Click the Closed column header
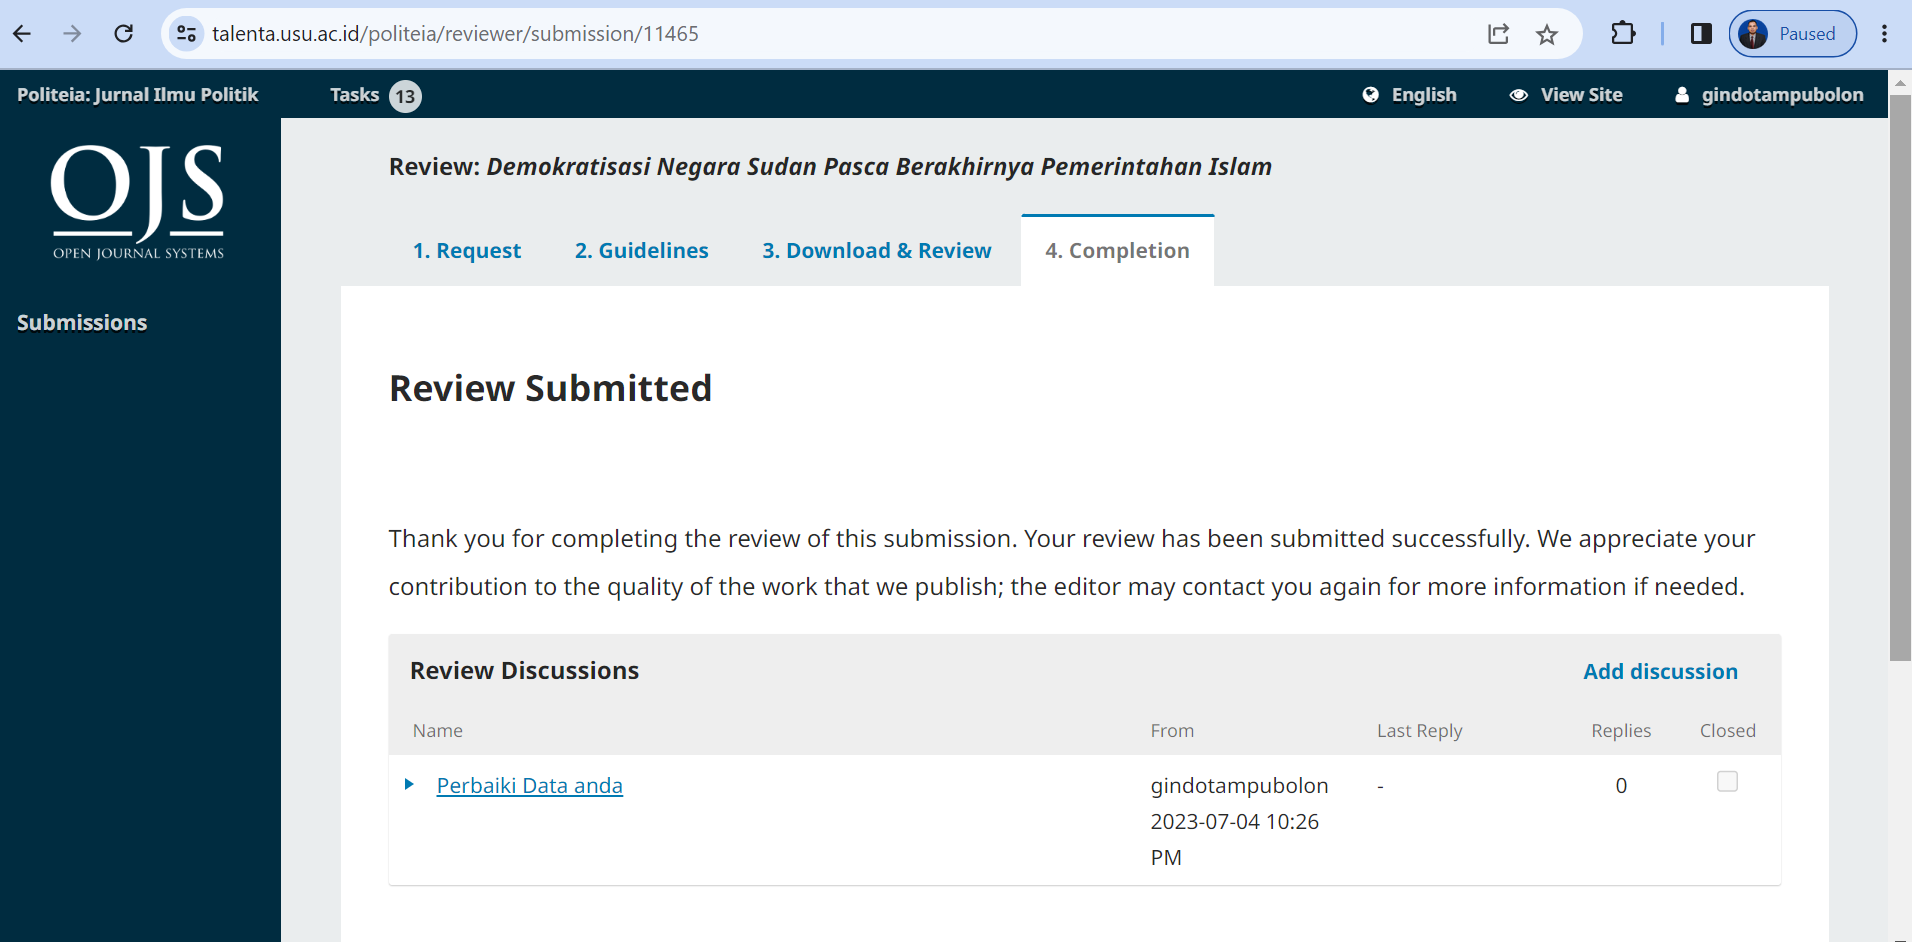This screenshot has height=942, width=1912. [x=1728, y=731]
